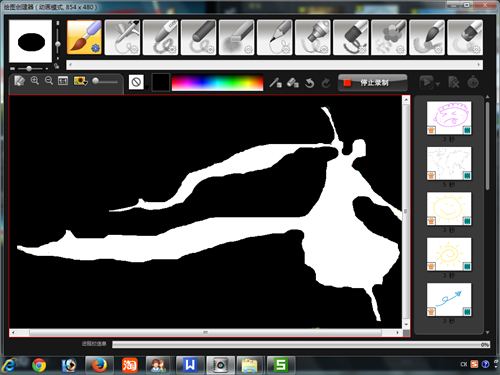Image resolution: width=500 pixels, height=375 pixels.
Task: Select the Crayon tool
Action: pyautogui.click(x=160, y=37)
